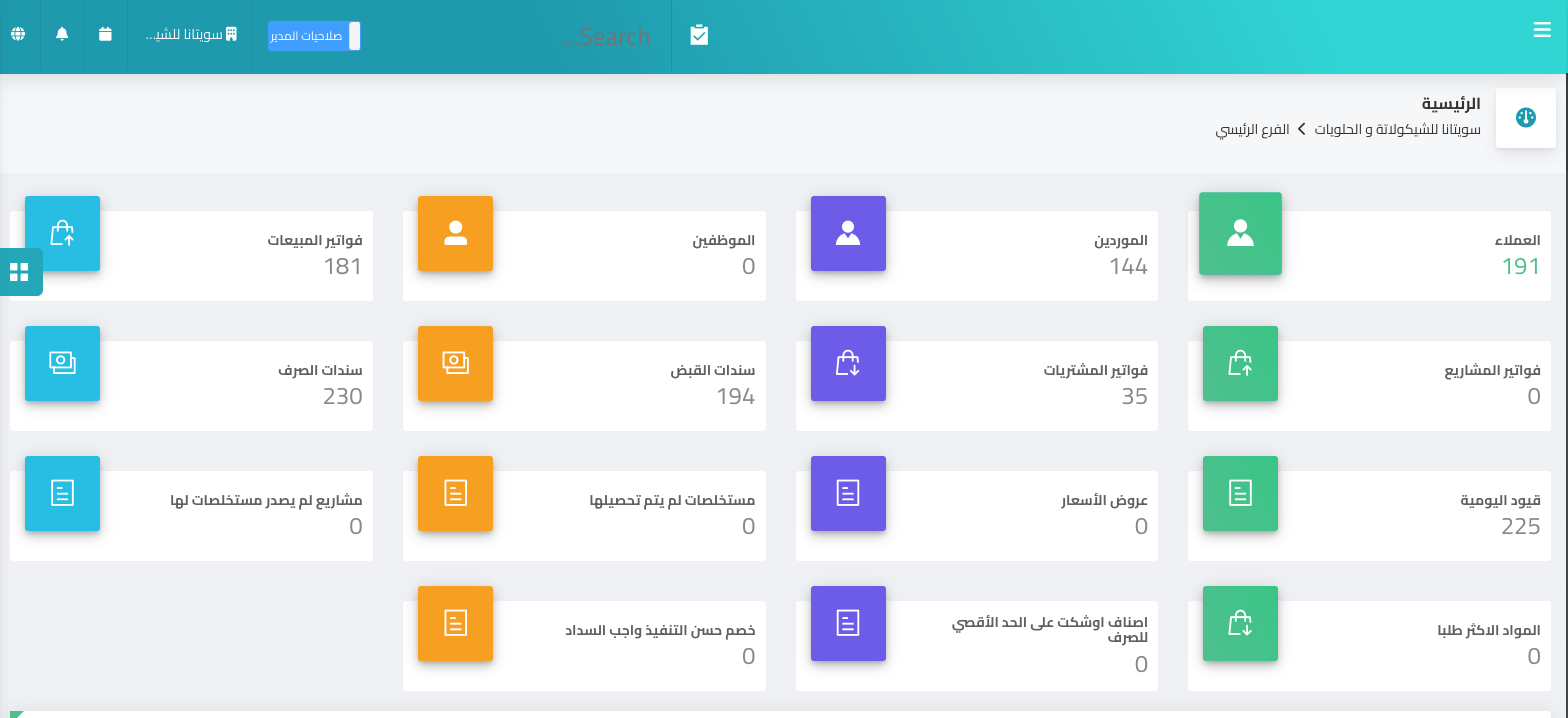Open the سويتانا company selector dropdown
1568x718 pixels.
point(191,34)
